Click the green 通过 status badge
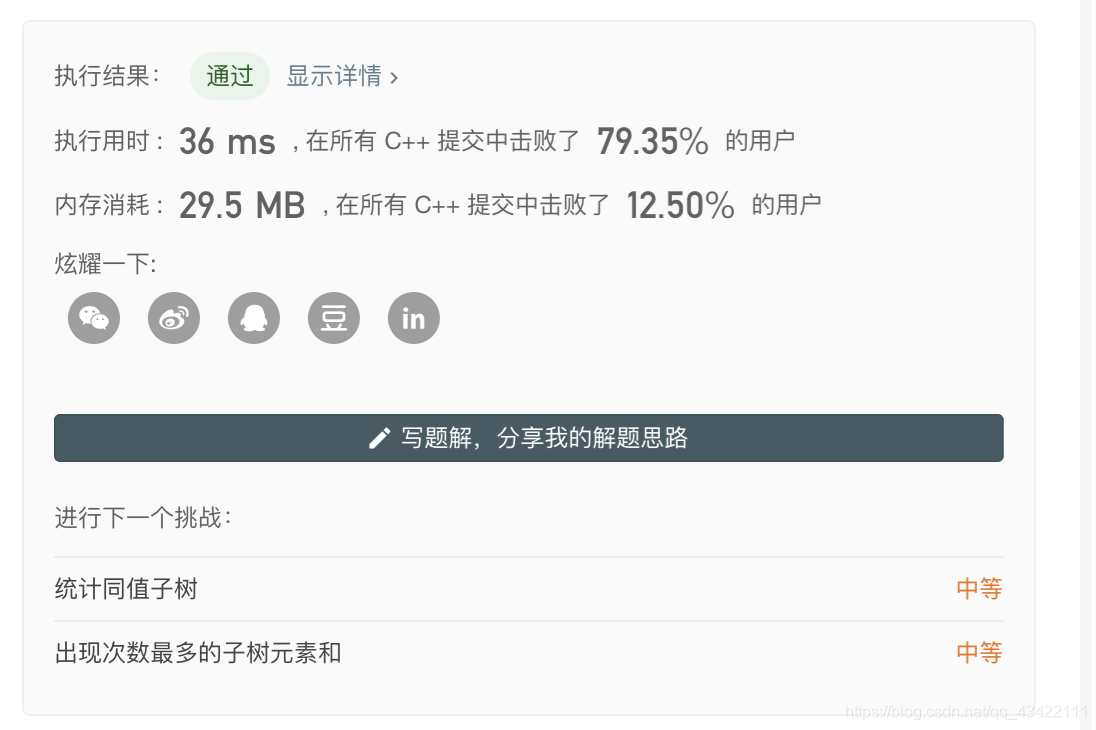1096x730 pixels. [x=230, y=75]
